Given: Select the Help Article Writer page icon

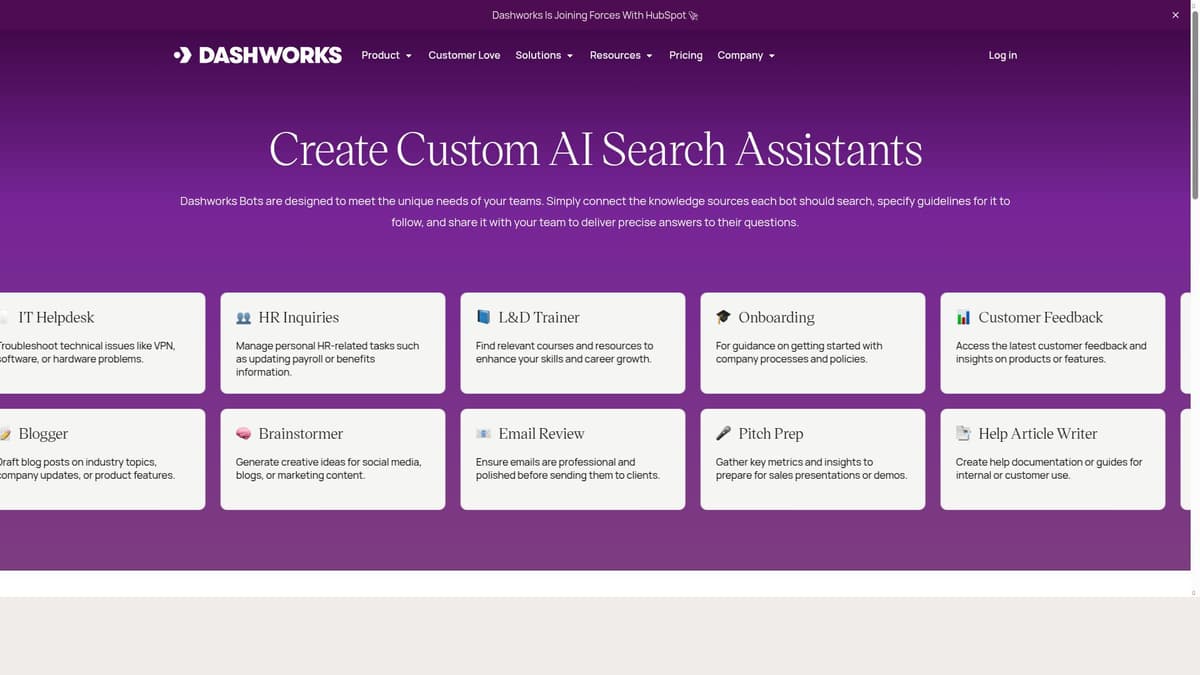Looking at the screenshot, I should 961,433.
